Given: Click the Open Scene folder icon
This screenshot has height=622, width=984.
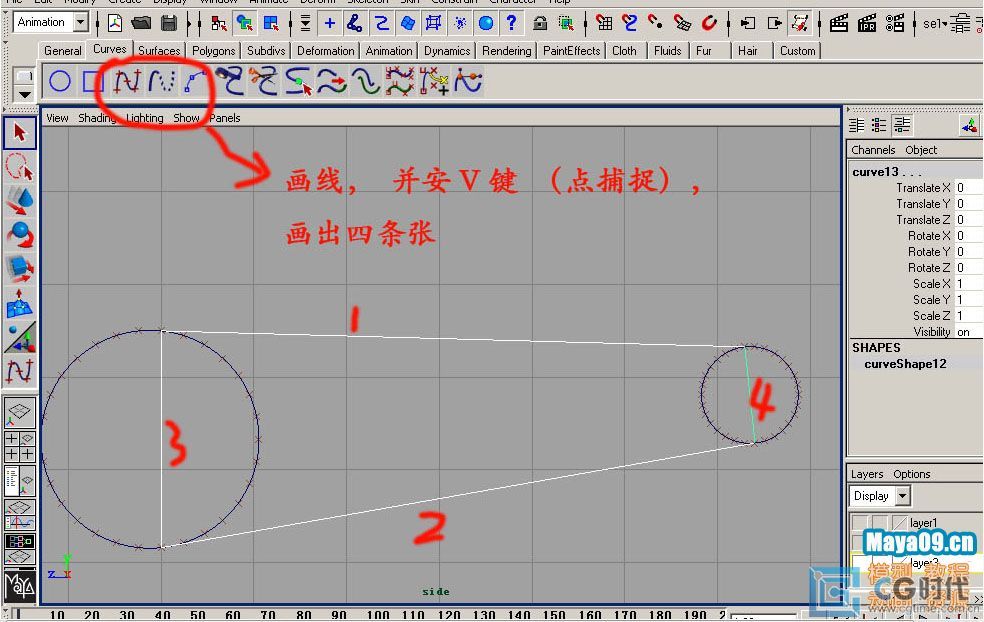Looking at the screenshot, I should [142, 24].
